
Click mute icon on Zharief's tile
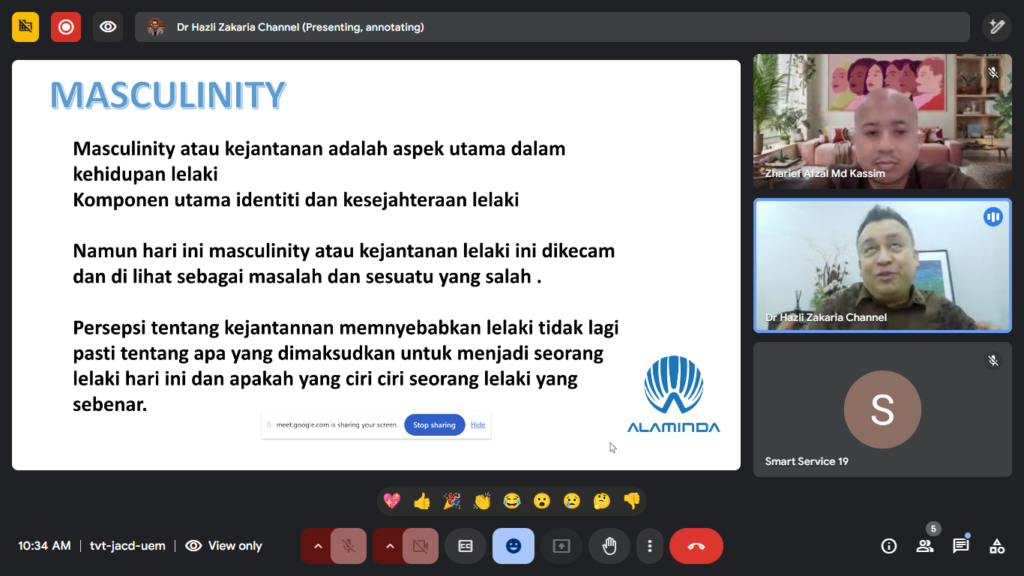pos(993,72)
